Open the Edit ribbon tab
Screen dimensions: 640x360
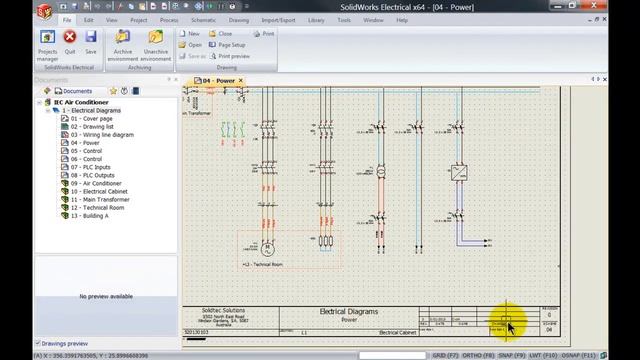pyautogui.click(x=89, y=20)
